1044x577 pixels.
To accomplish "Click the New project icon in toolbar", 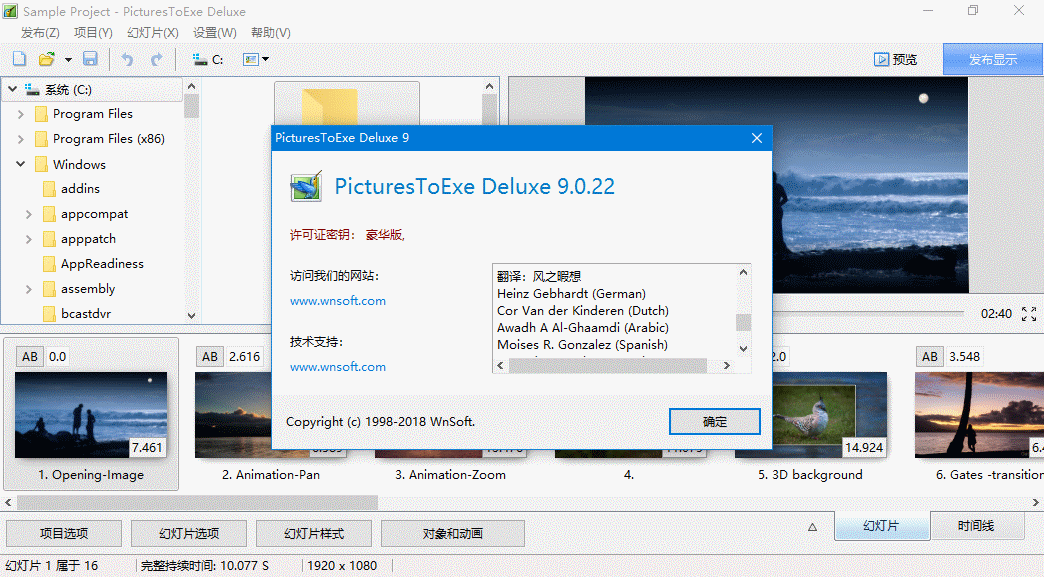I will 19,59.
